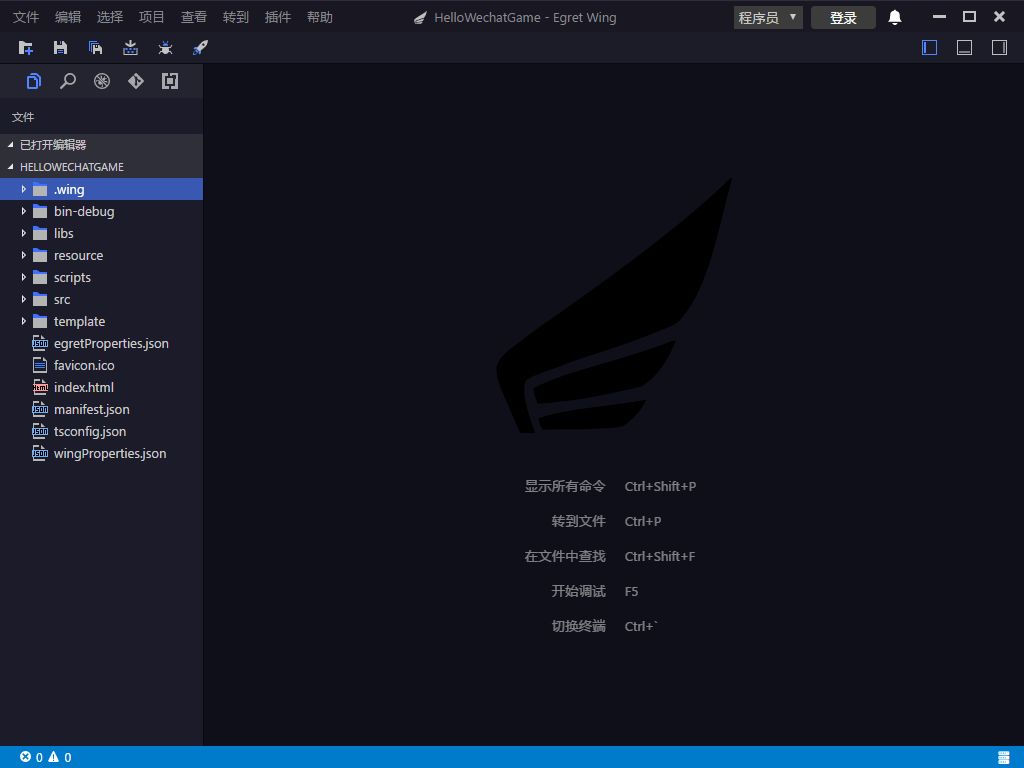This screenshot has width=1024, height=768.
Task: Open the debug sidebar view
Action: 102,81
